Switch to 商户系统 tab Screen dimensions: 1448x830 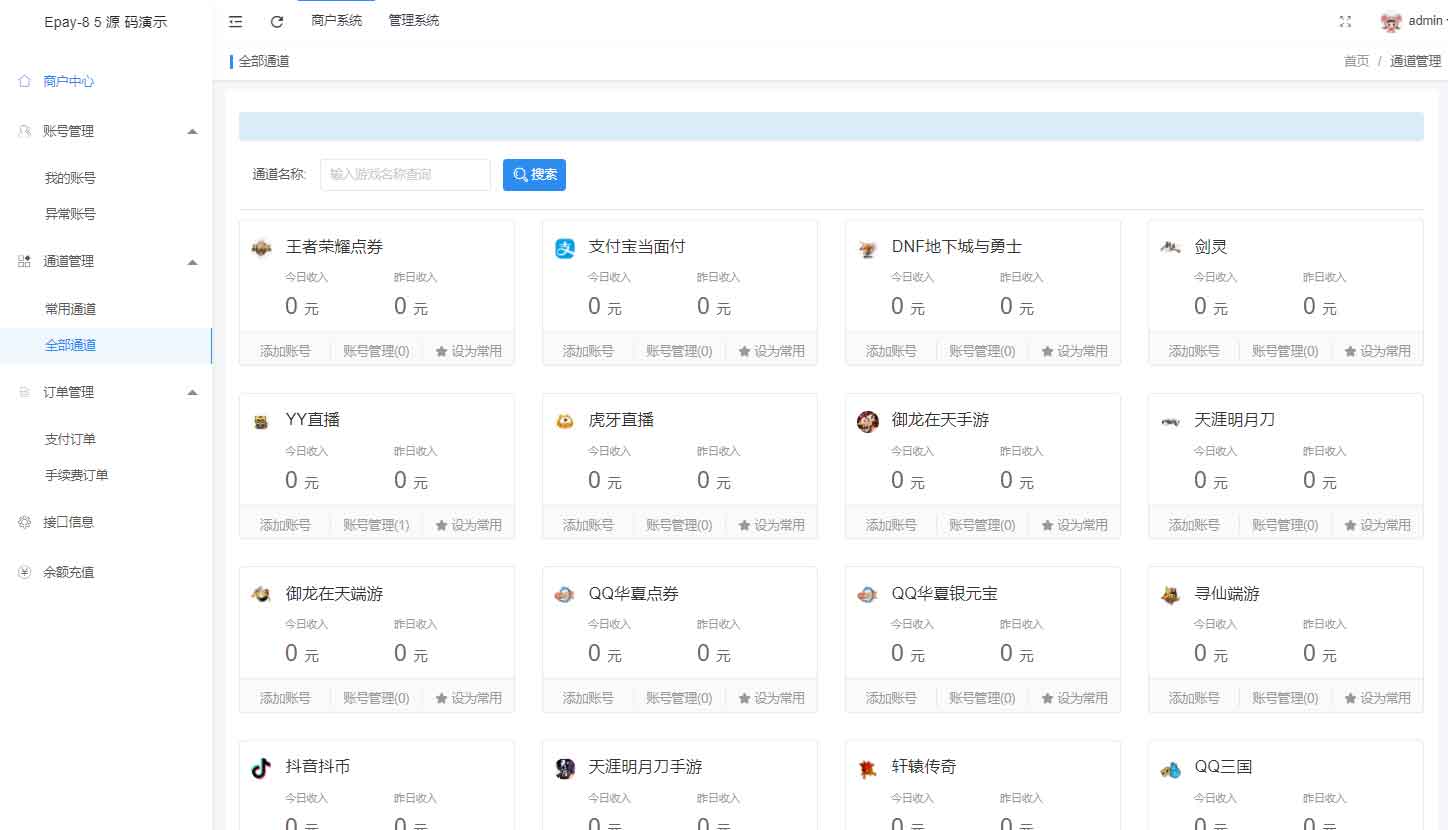tap(337, 21)
